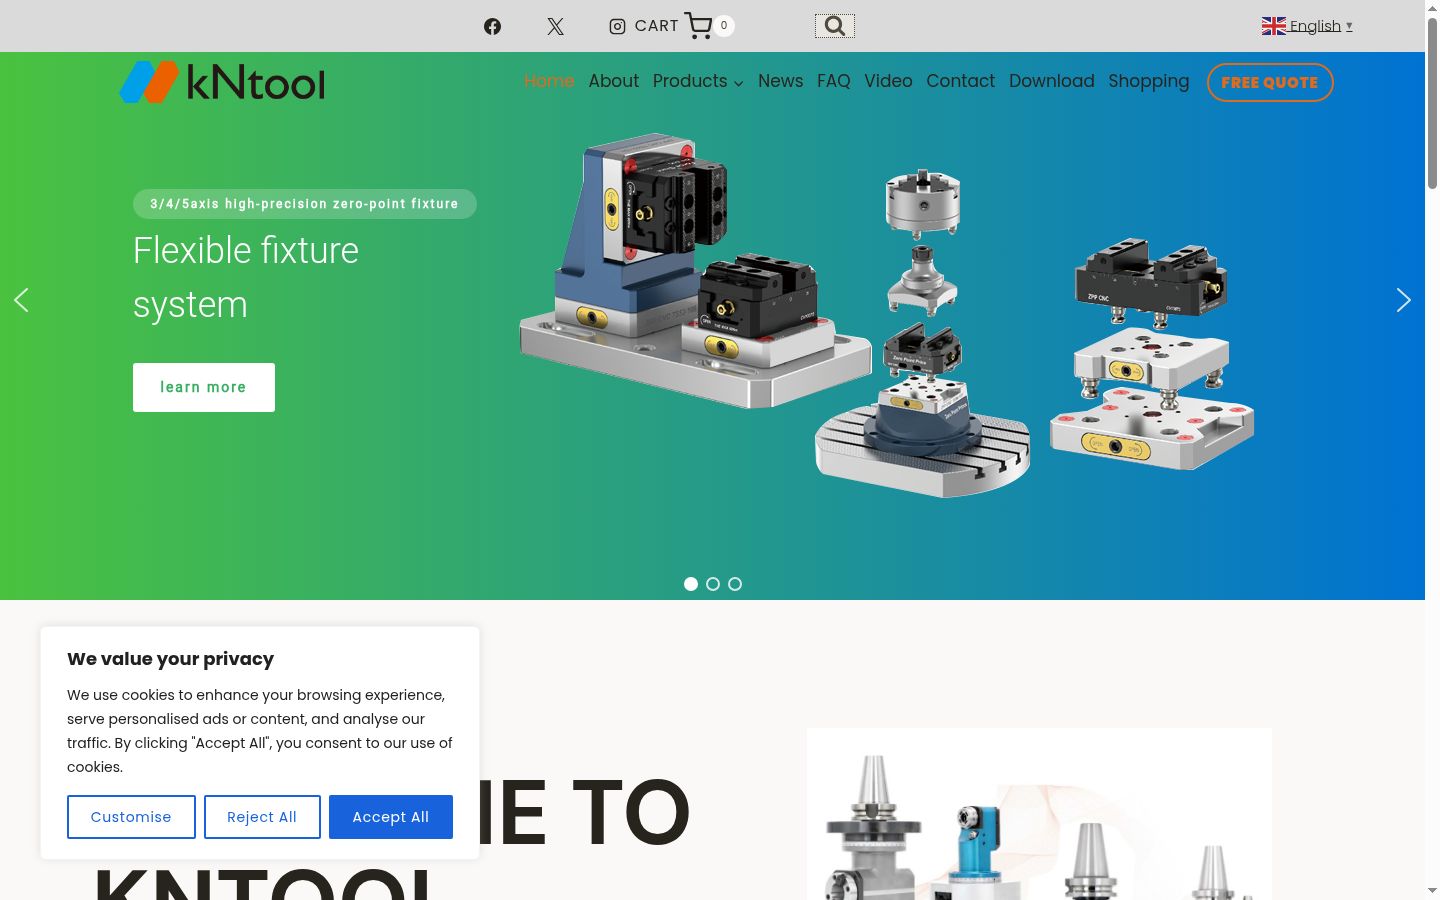Go to the News page
1440x900 pixels.
click(780, 81)
